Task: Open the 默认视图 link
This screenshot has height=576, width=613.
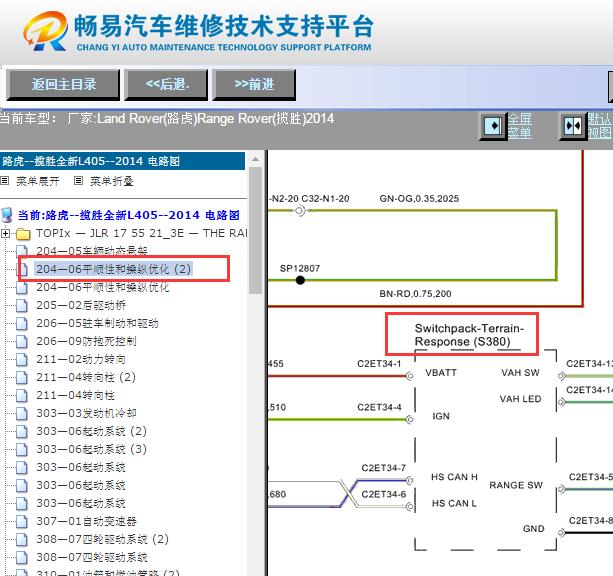Action: click(600, 126)
